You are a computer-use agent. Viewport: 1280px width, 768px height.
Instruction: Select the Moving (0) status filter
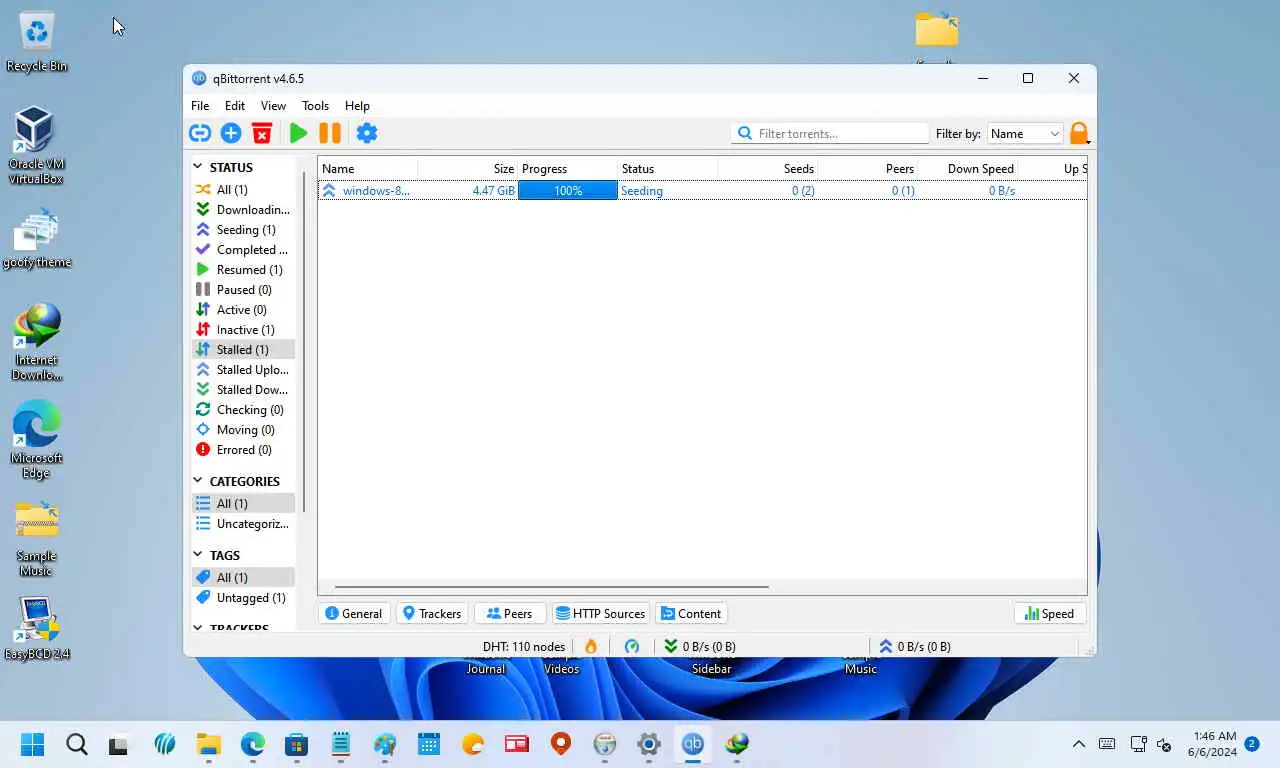coord(243,429)
